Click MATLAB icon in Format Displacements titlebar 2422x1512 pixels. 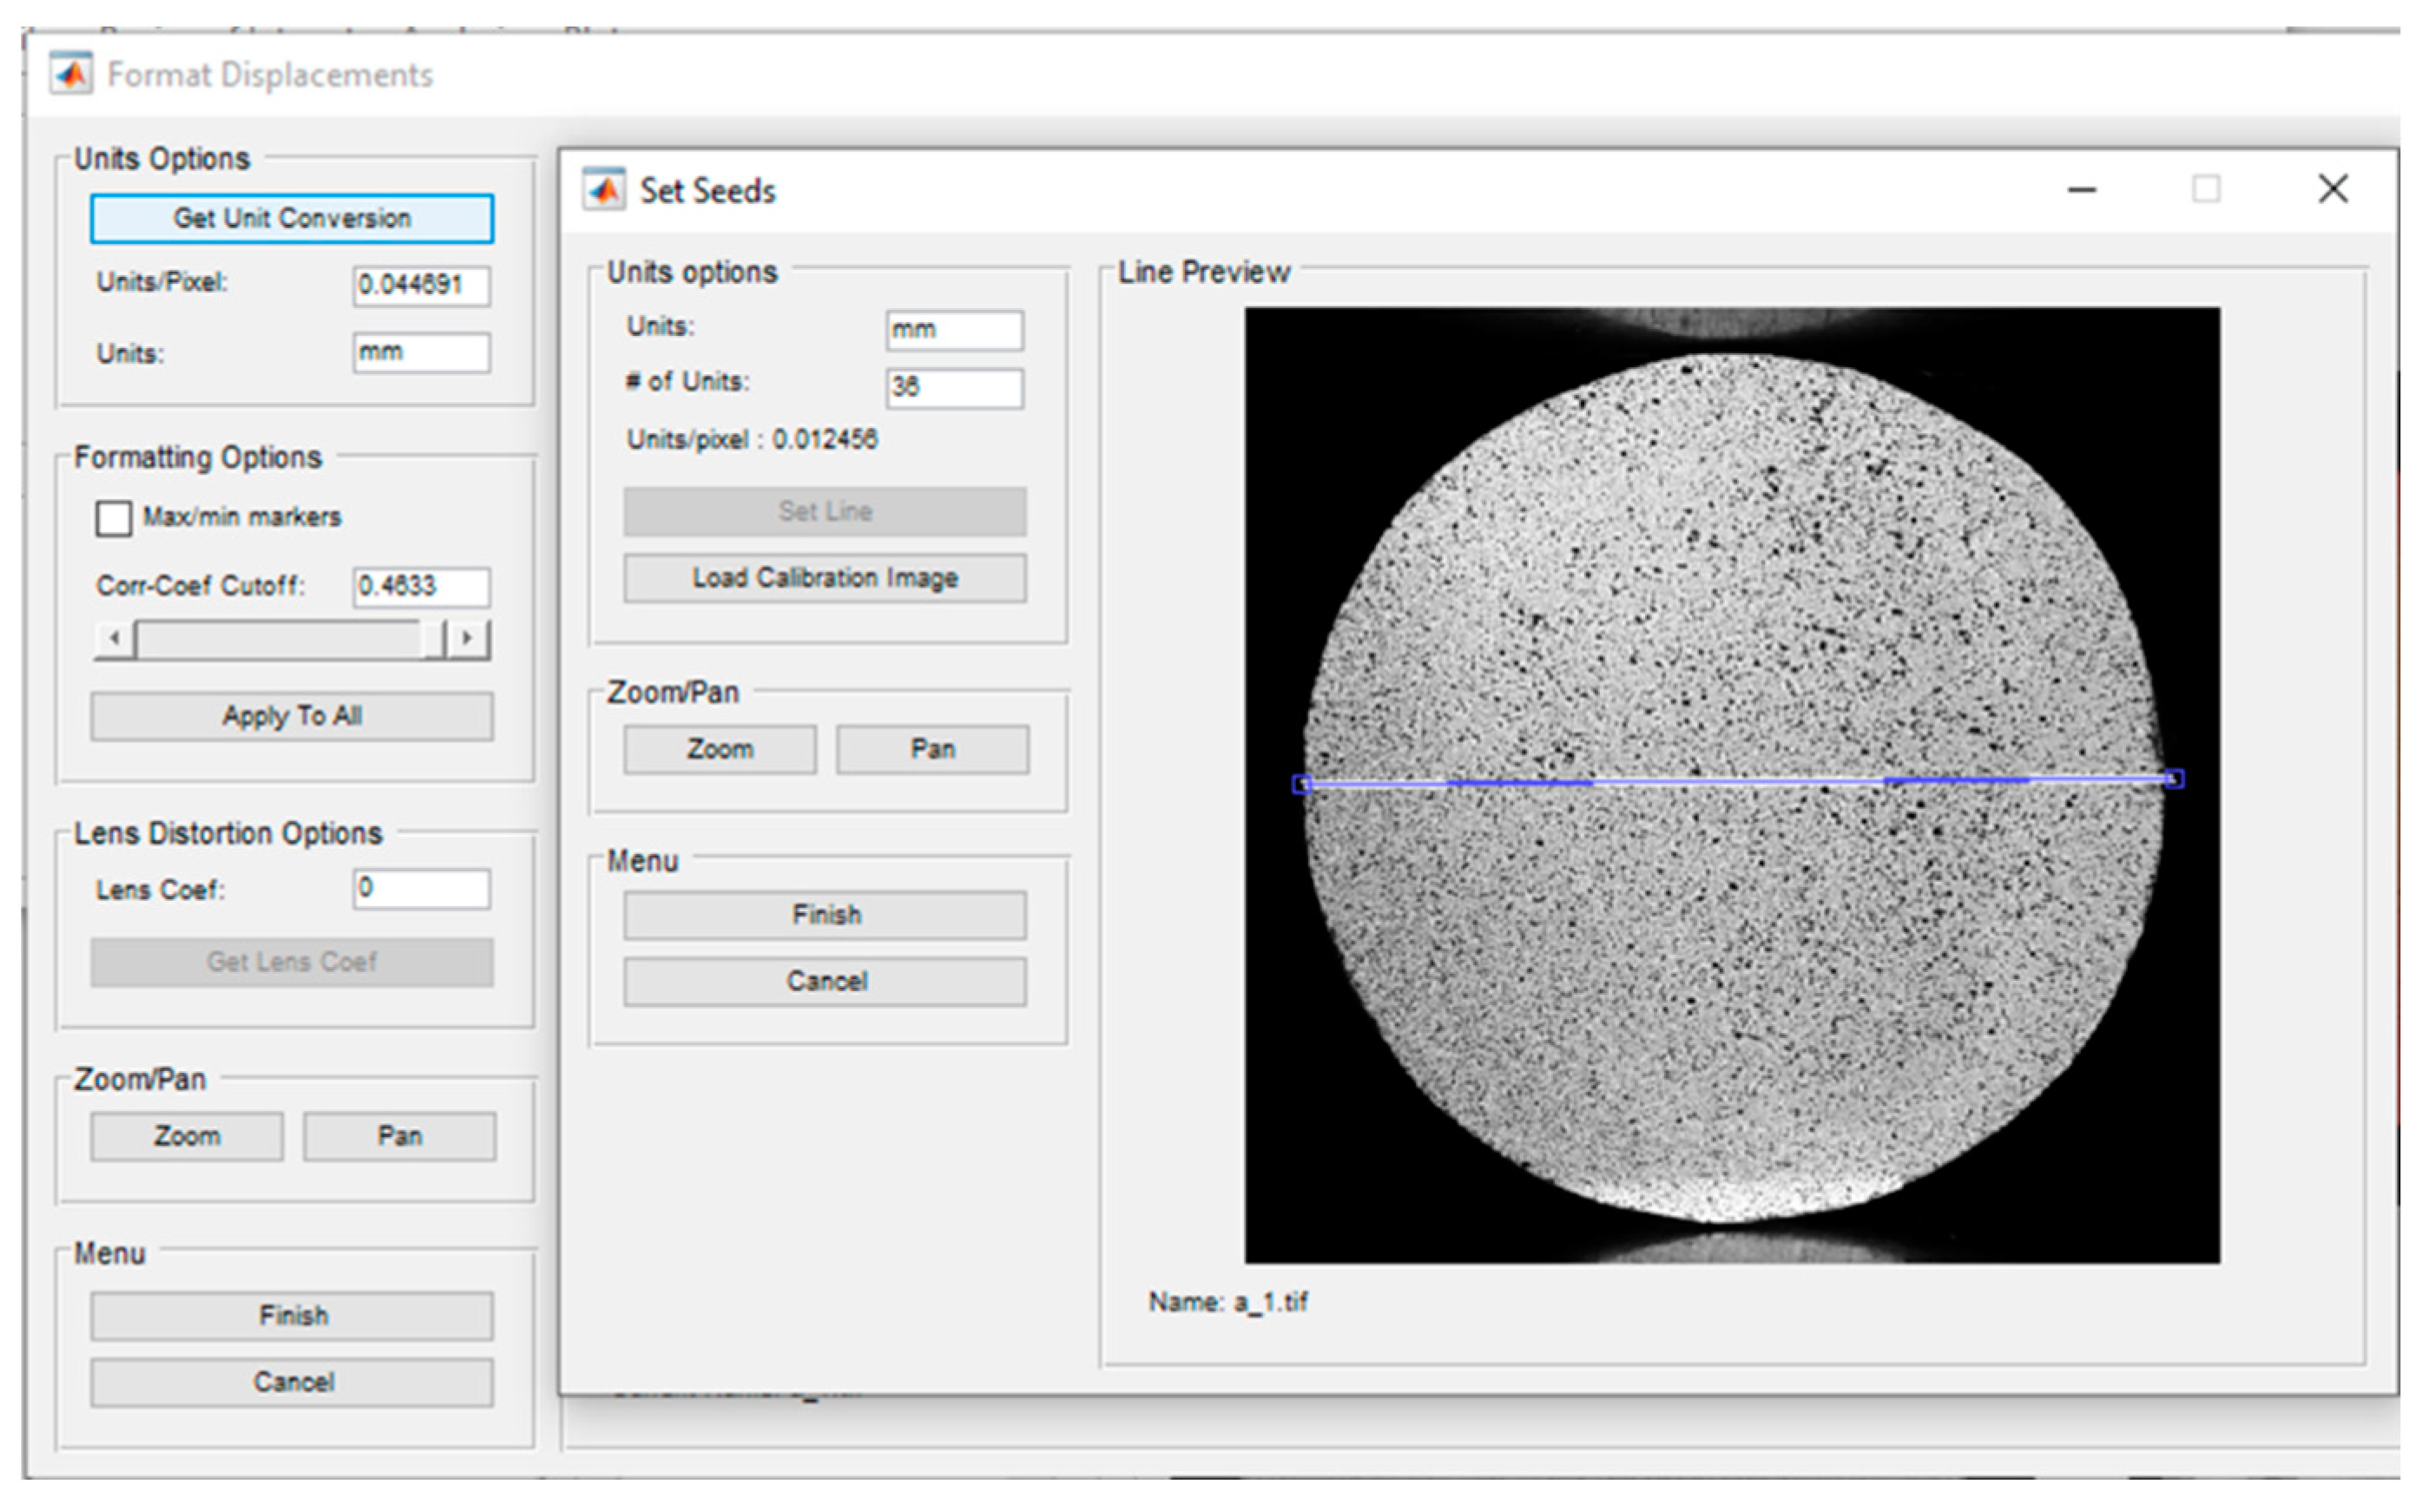pyautogui.click(x=71, y=74)
